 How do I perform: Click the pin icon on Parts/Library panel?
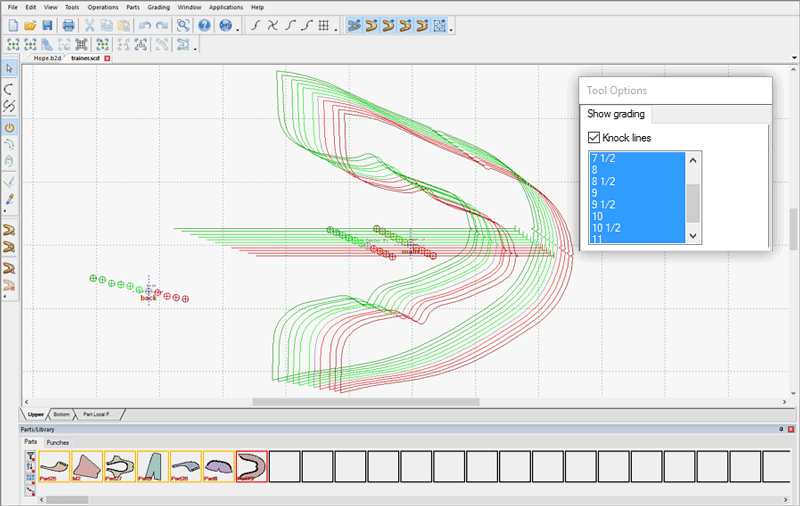781,429
